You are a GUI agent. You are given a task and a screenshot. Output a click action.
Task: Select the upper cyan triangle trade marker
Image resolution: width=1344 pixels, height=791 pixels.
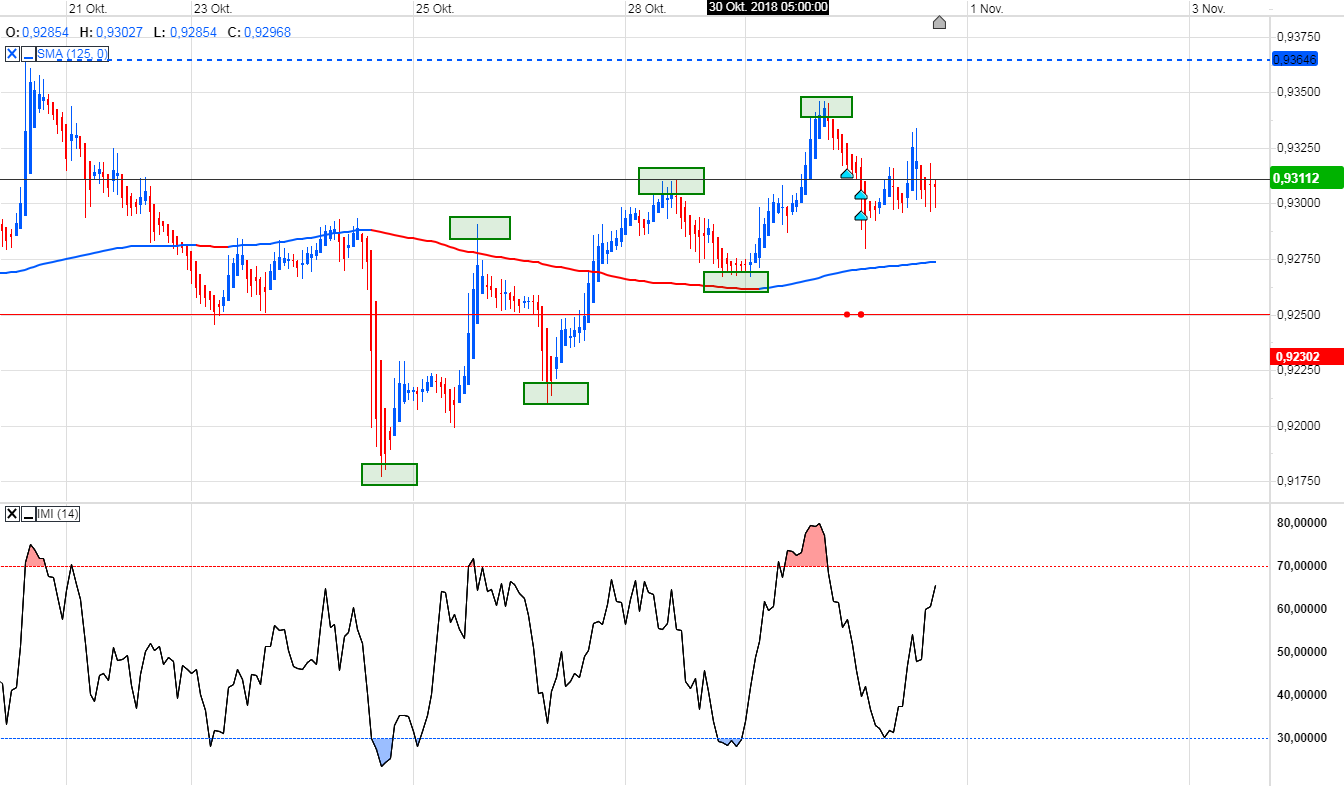pos(846,173)
